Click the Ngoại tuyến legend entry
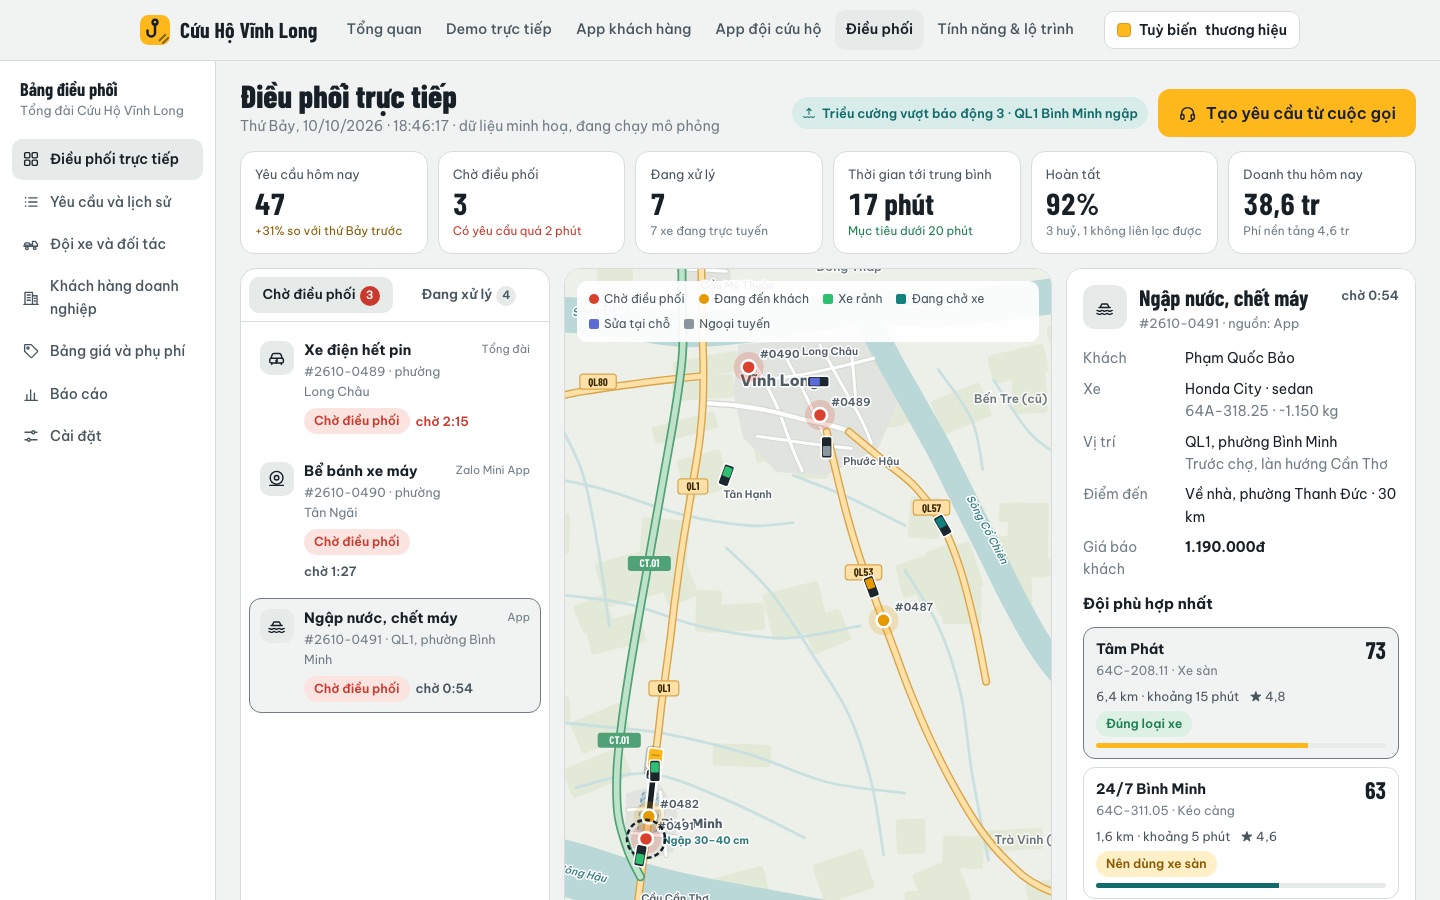Screen dimensions: 1440x900 [x=727, y=324]
